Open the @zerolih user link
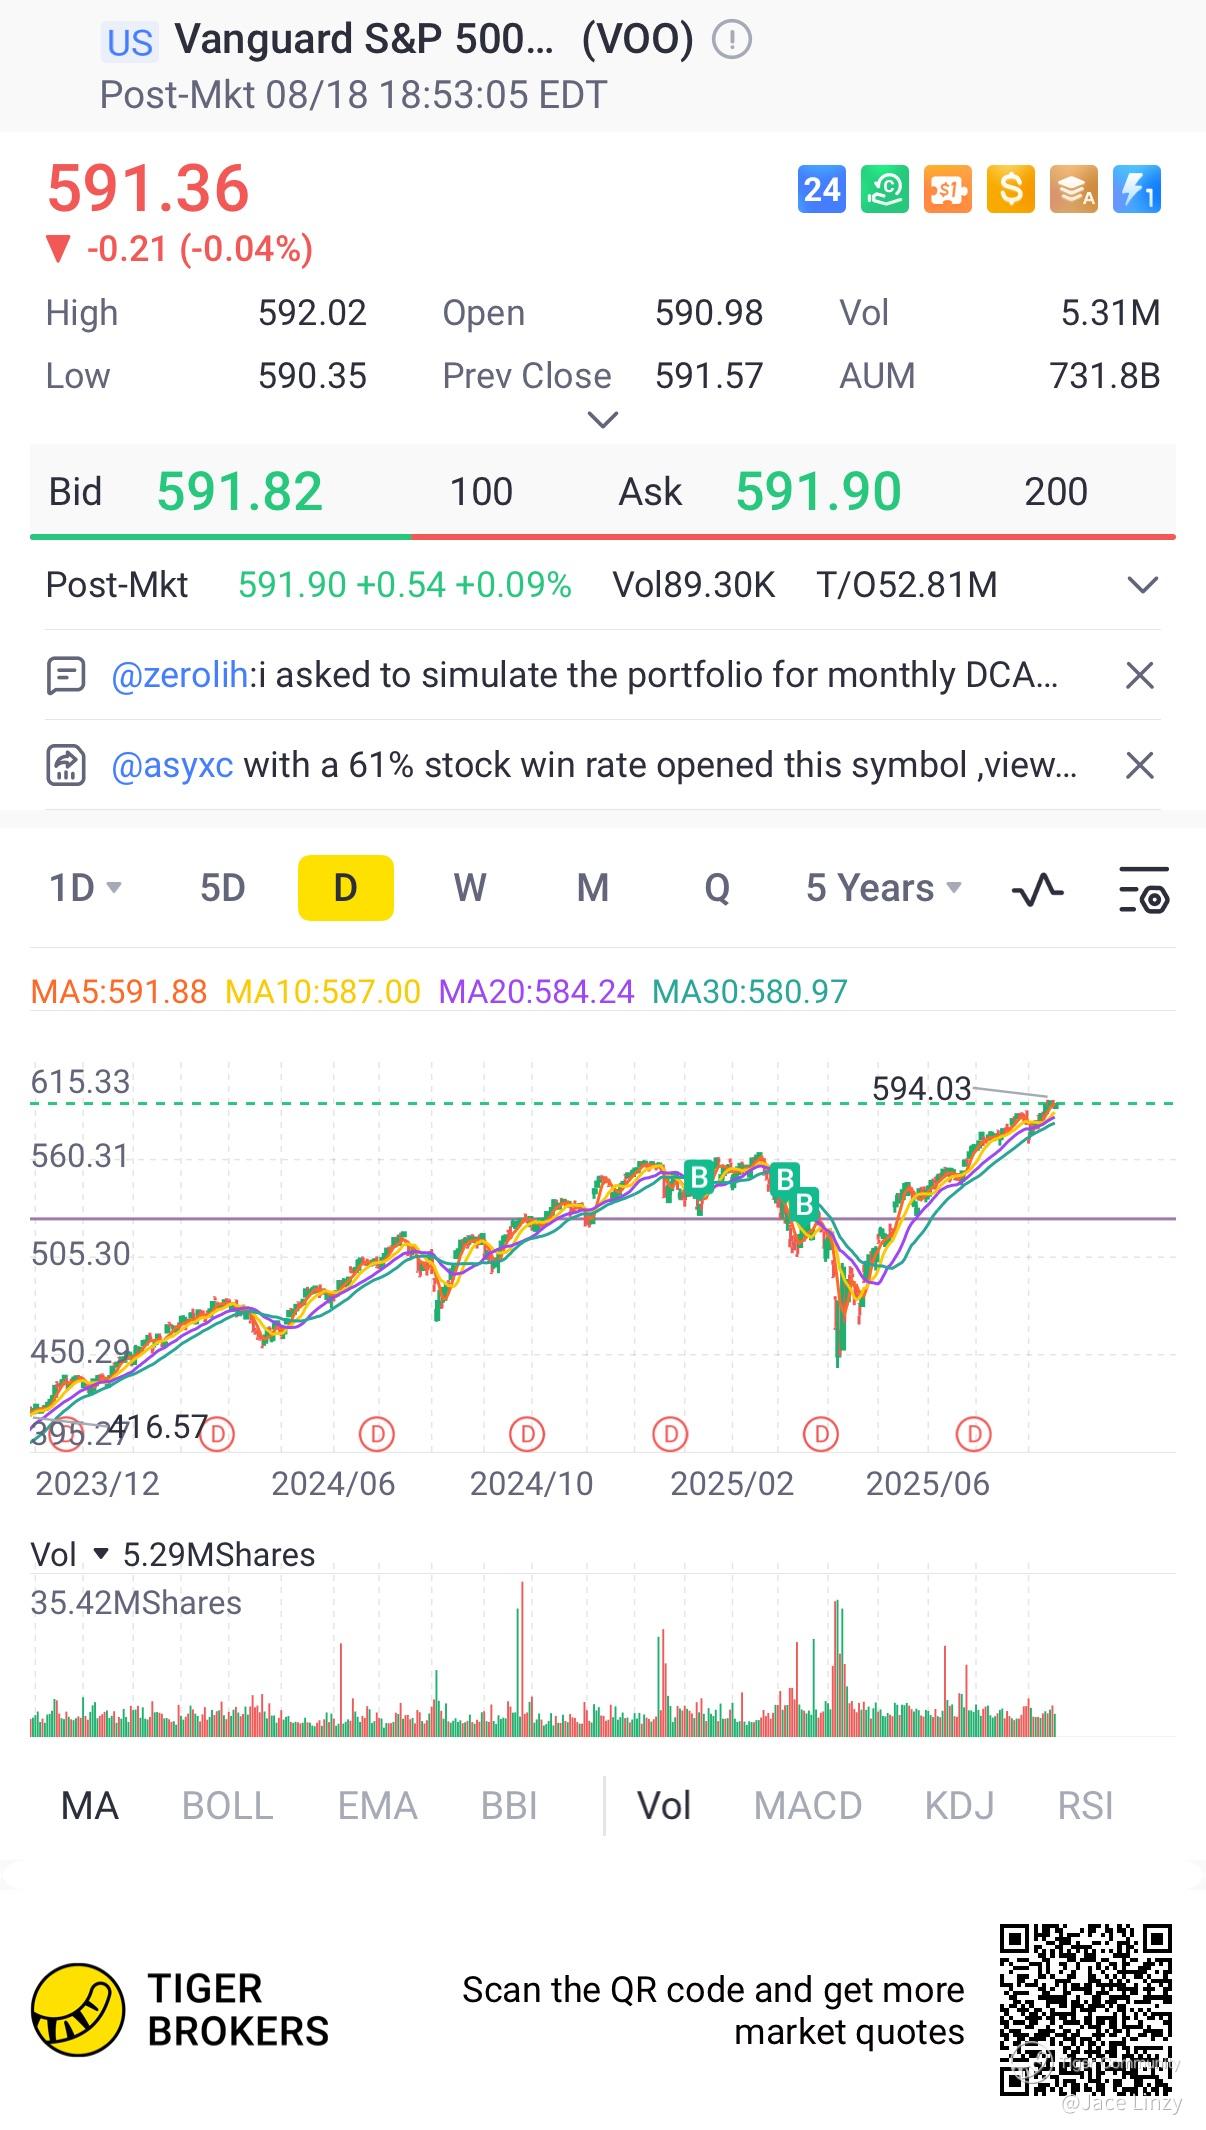 180,676
